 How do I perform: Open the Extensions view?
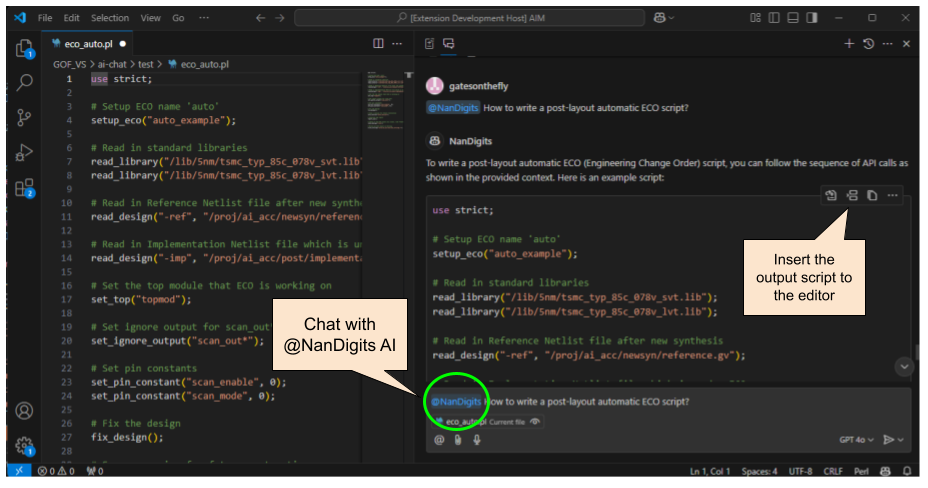[x=24, y=187]
